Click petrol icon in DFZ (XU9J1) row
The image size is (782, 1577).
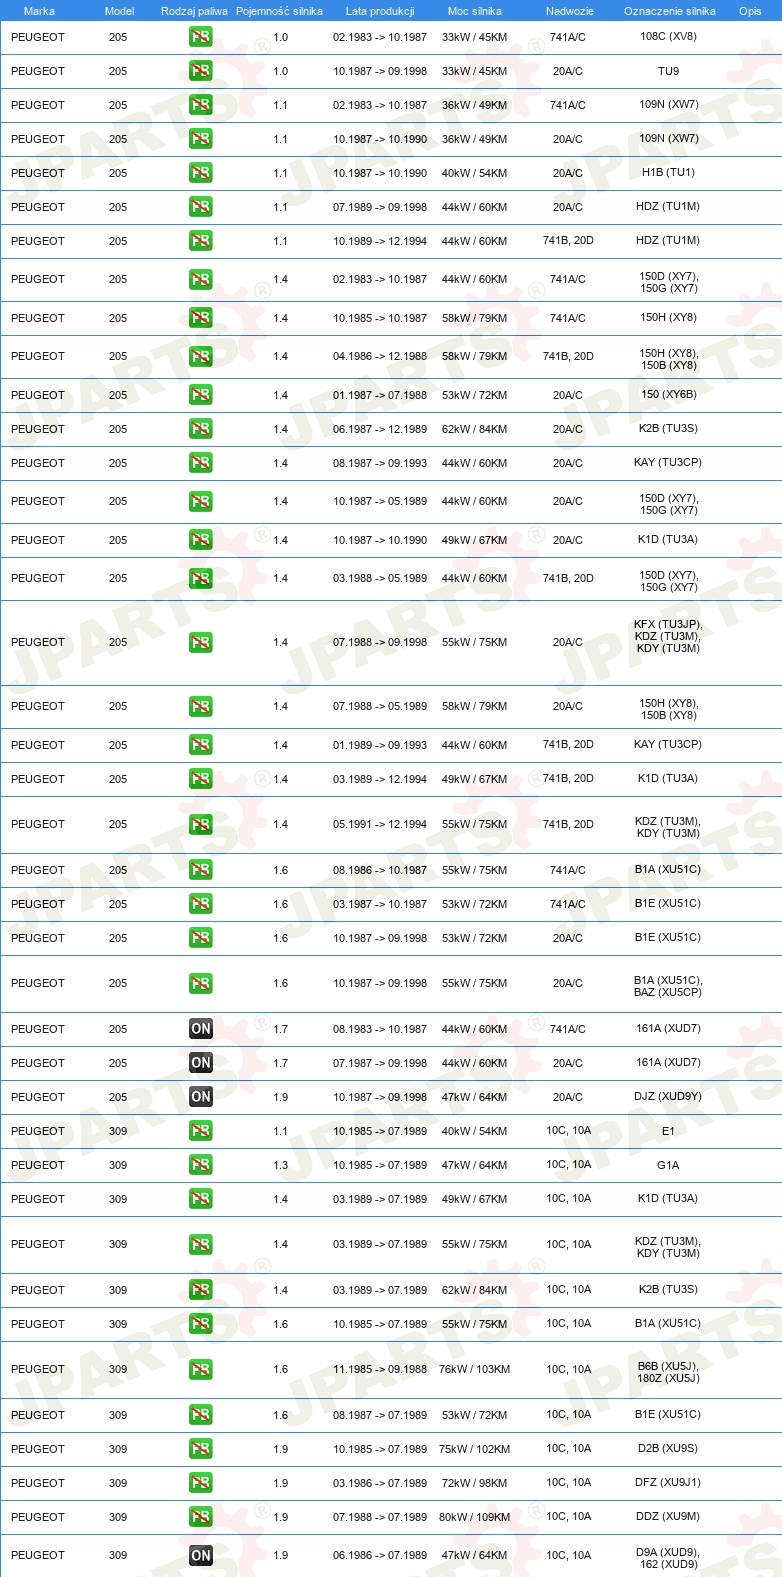tap(201, 1483)
